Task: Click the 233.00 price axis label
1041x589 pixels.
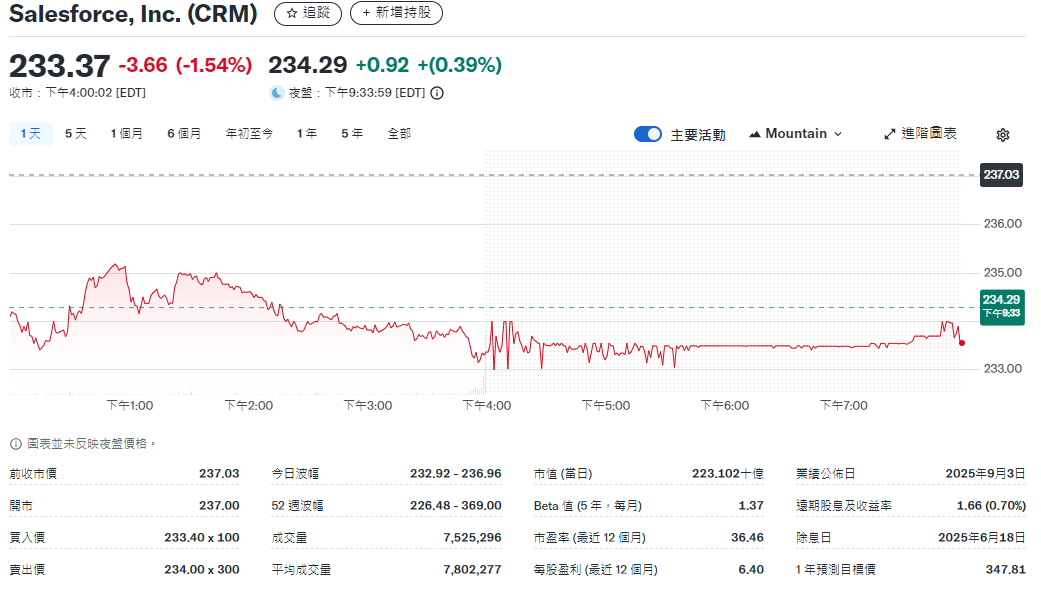Action: [1002, 369]
